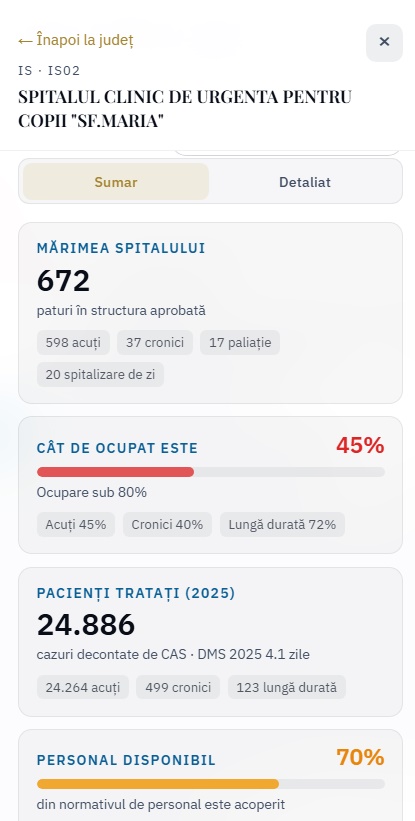Click the Mărimea Spitalului card heading
The image size is (415, 821).
(x=121, y=248)
